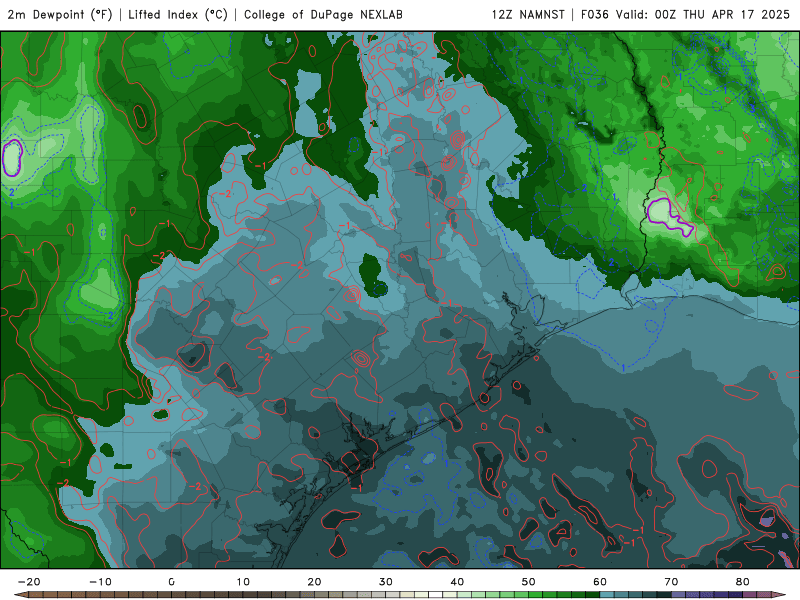Click the purple contour in the light-green eastern area
This screenshot has height=600, width=800.
(668, 216)
